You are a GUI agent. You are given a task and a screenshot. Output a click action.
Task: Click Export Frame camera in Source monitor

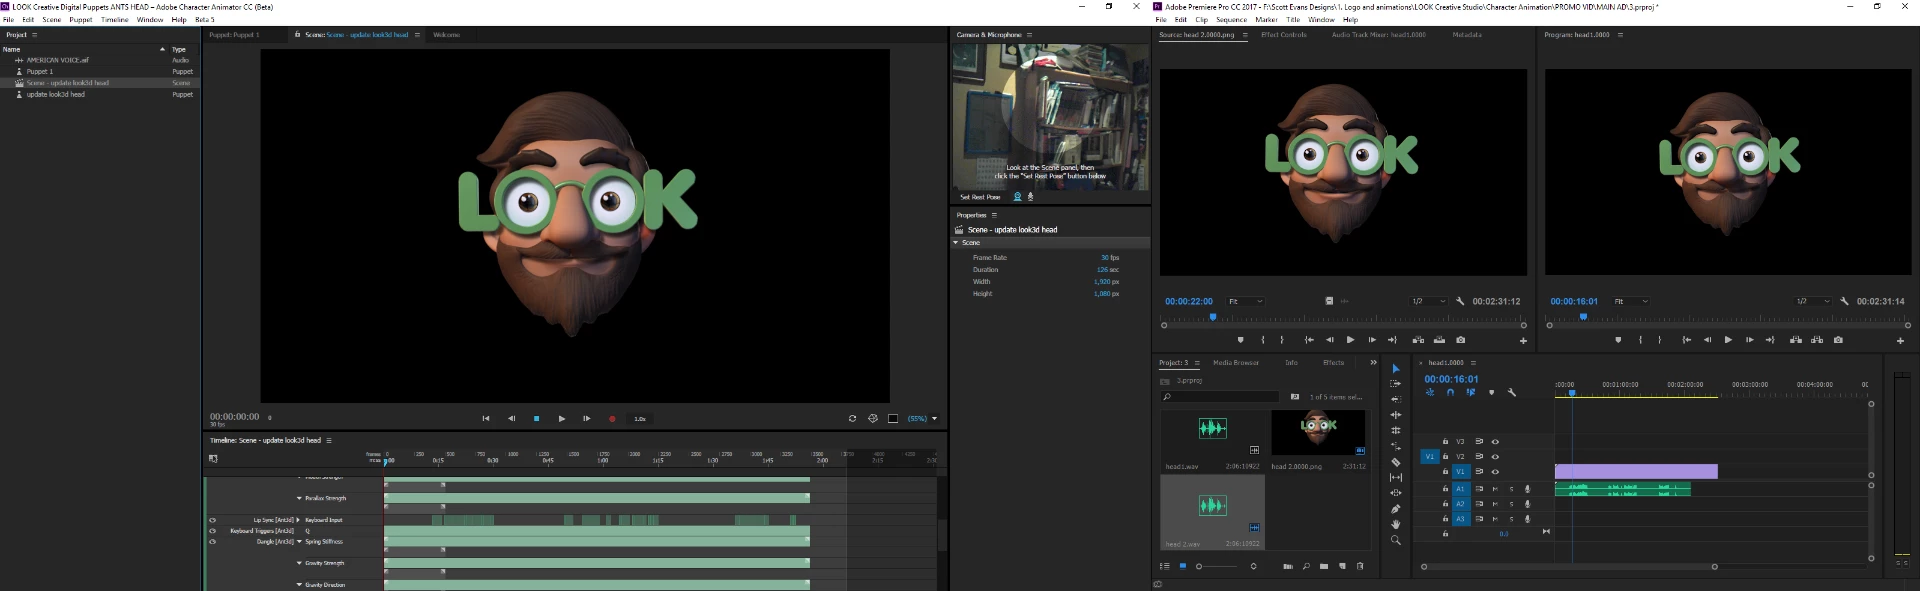[x=1460, y=340]
